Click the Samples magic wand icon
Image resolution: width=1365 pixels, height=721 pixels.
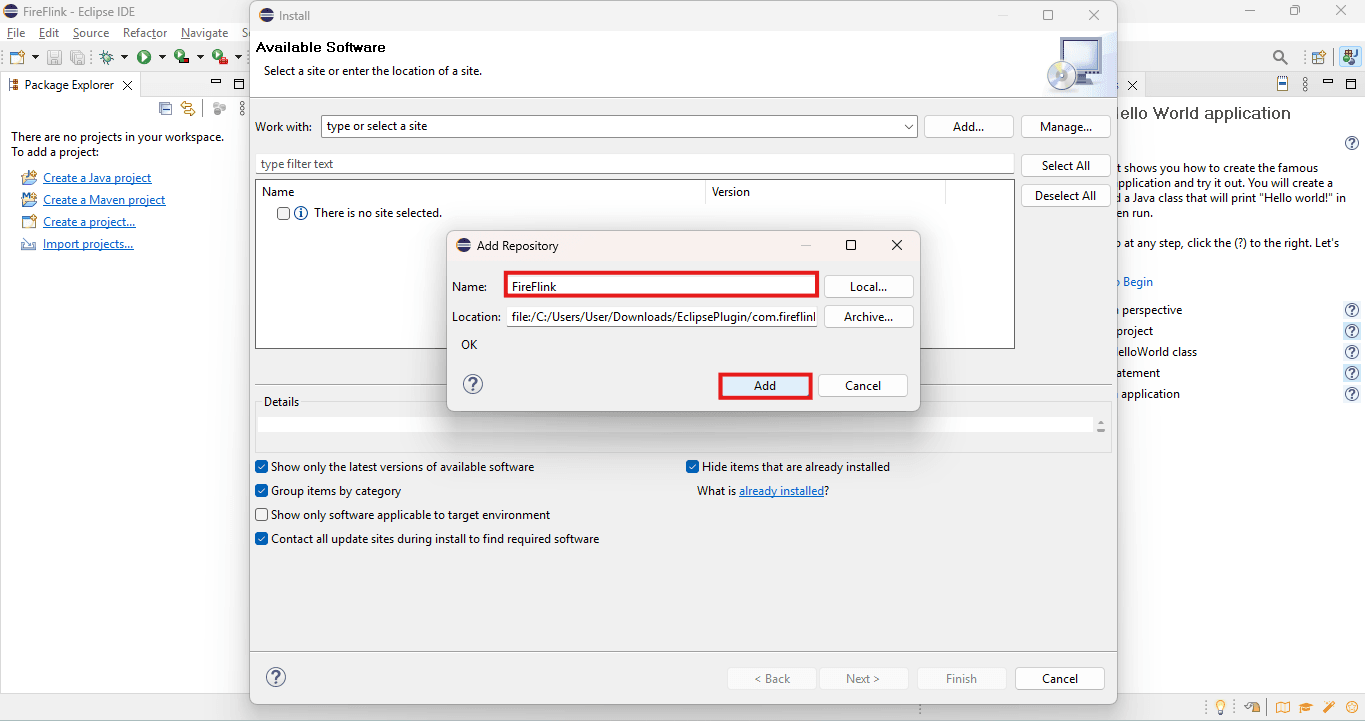(1329, 707)
